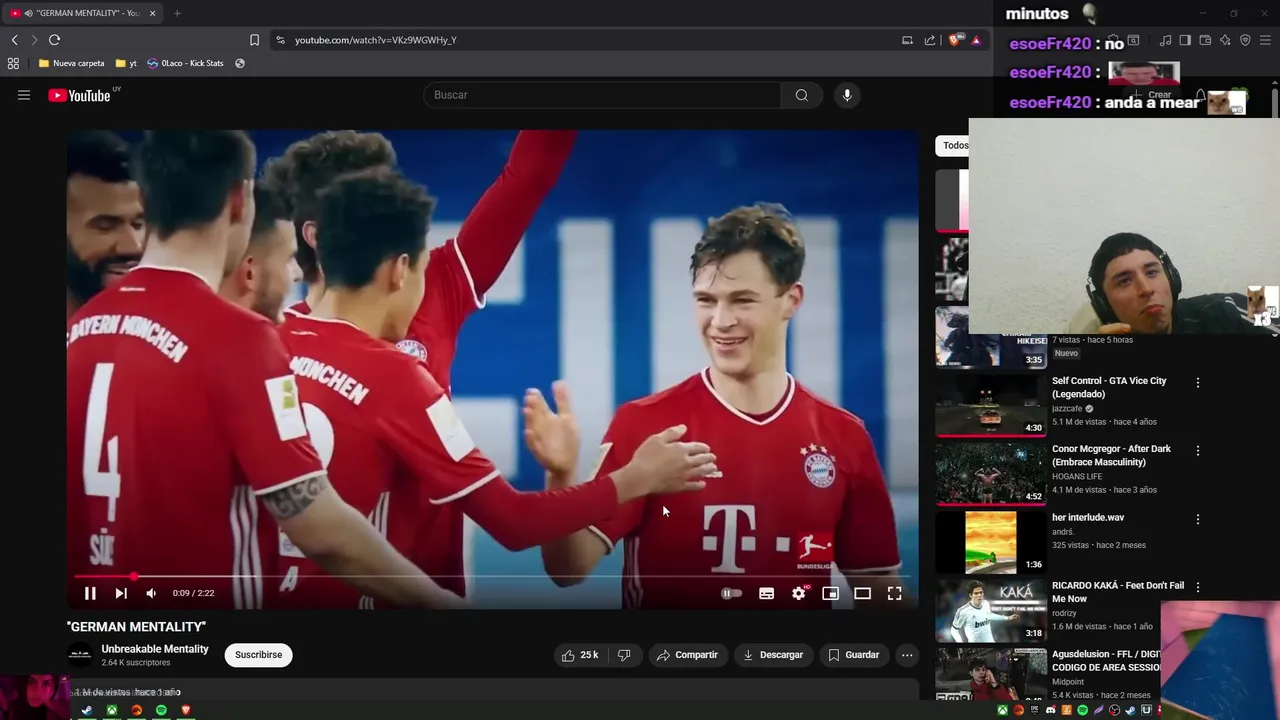1280x720 pixels.
Task: Open options menu for RICARDO KAKÁ video
Action: pos(1197,587)
